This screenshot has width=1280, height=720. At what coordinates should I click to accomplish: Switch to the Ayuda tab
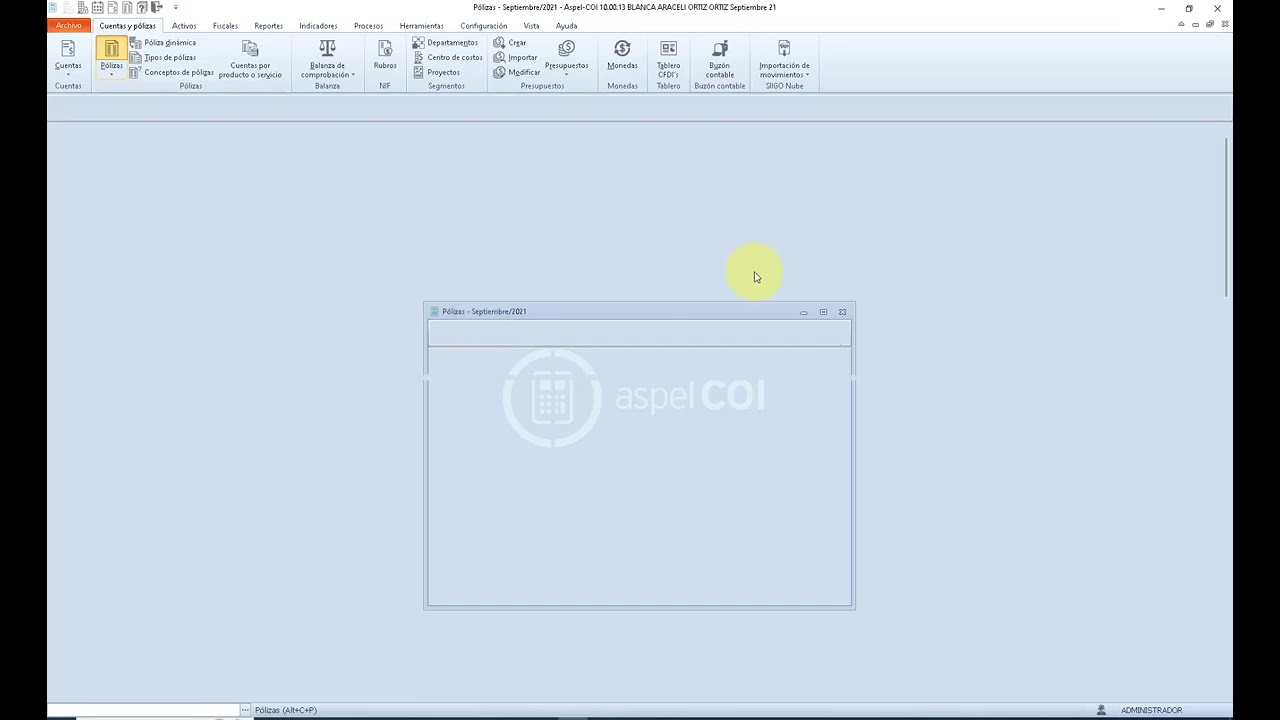[566, 26]
